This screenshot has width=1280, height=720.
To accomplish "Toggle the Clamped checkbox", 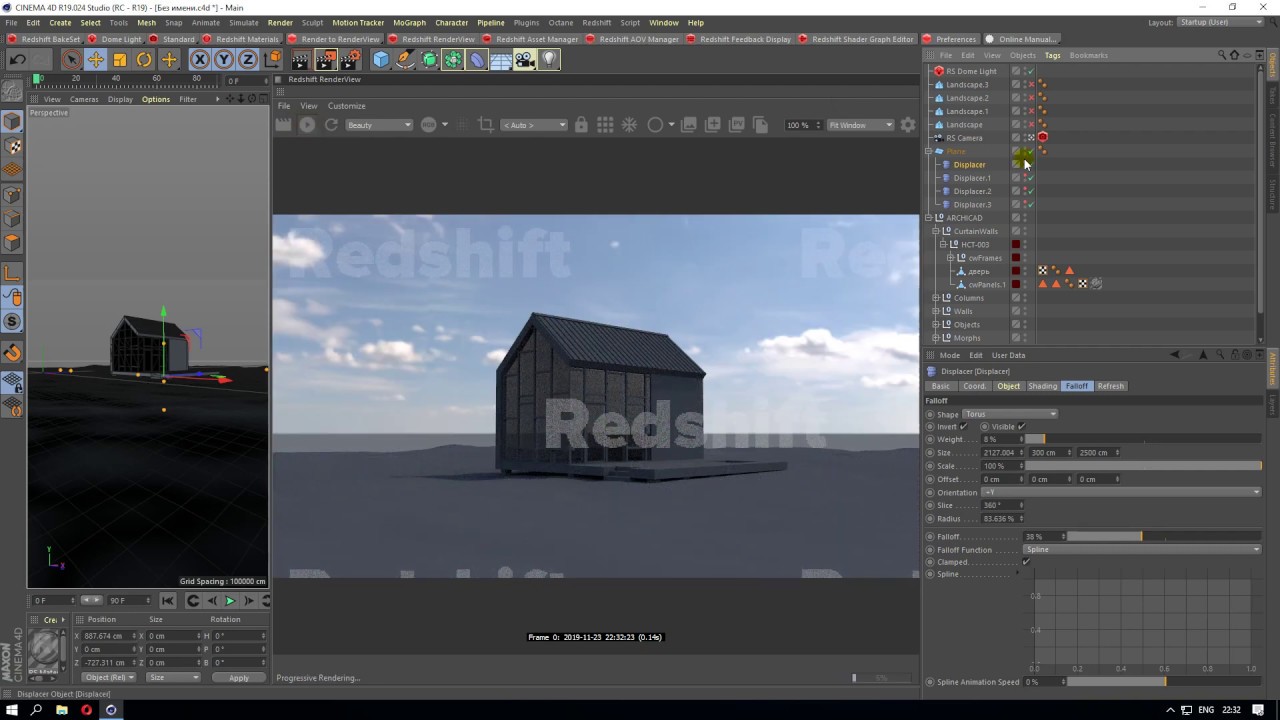I will click(x=1026, y=562).
